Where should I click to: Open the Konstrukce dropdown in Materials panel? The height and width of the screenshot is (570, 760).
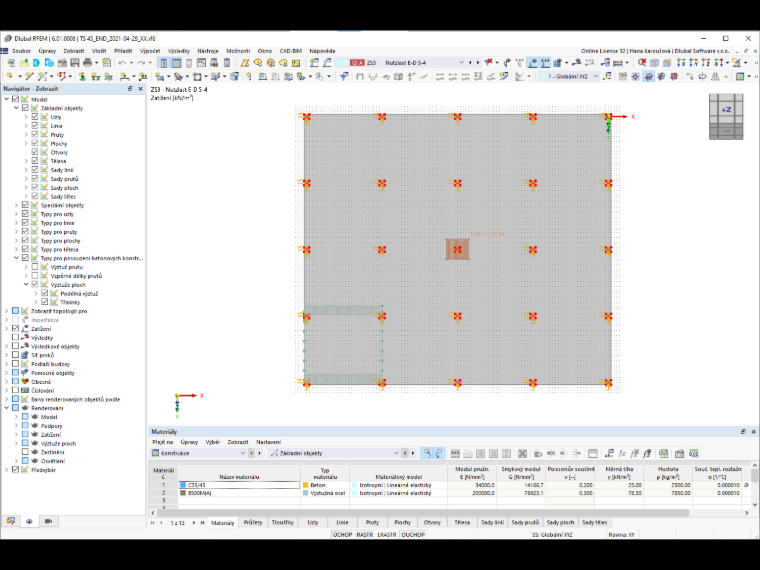(243, 453)
